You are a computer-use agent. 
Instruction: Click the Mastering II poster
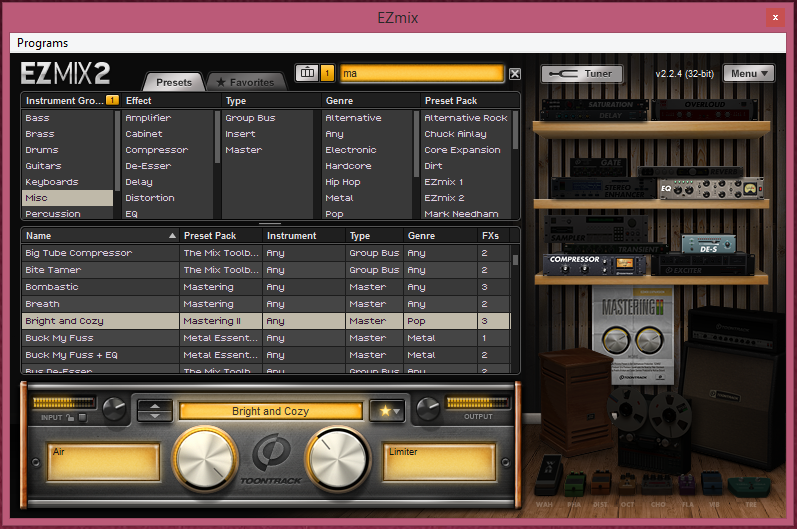633,335
